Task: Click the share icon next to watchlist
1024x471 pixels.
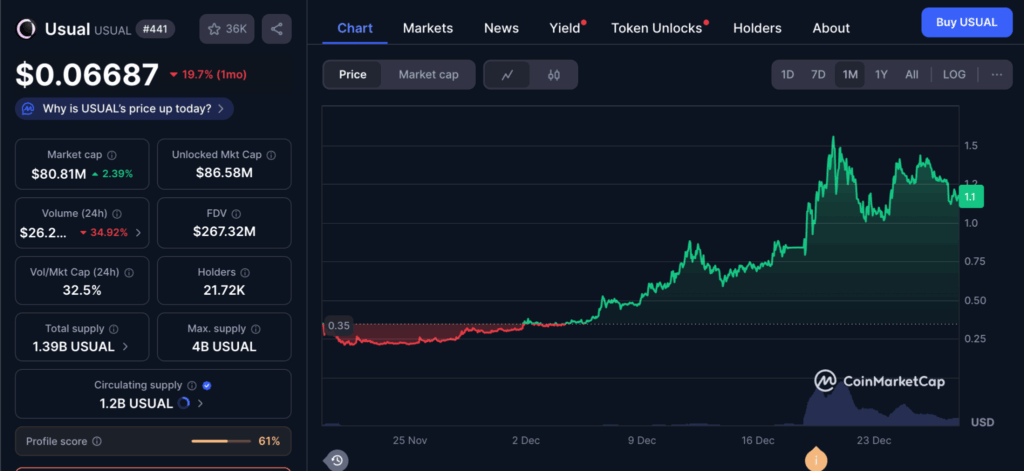Action: point(276,29)
